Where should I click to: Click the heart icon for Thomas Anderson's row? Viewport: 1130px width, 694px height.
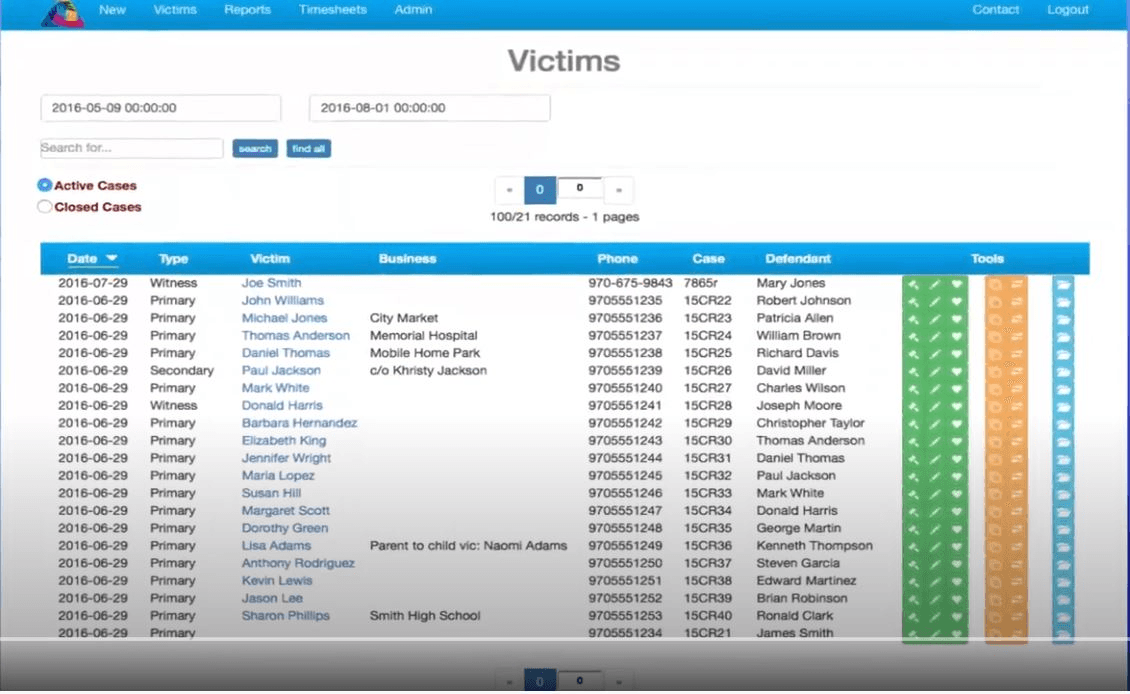pos(956,337)
